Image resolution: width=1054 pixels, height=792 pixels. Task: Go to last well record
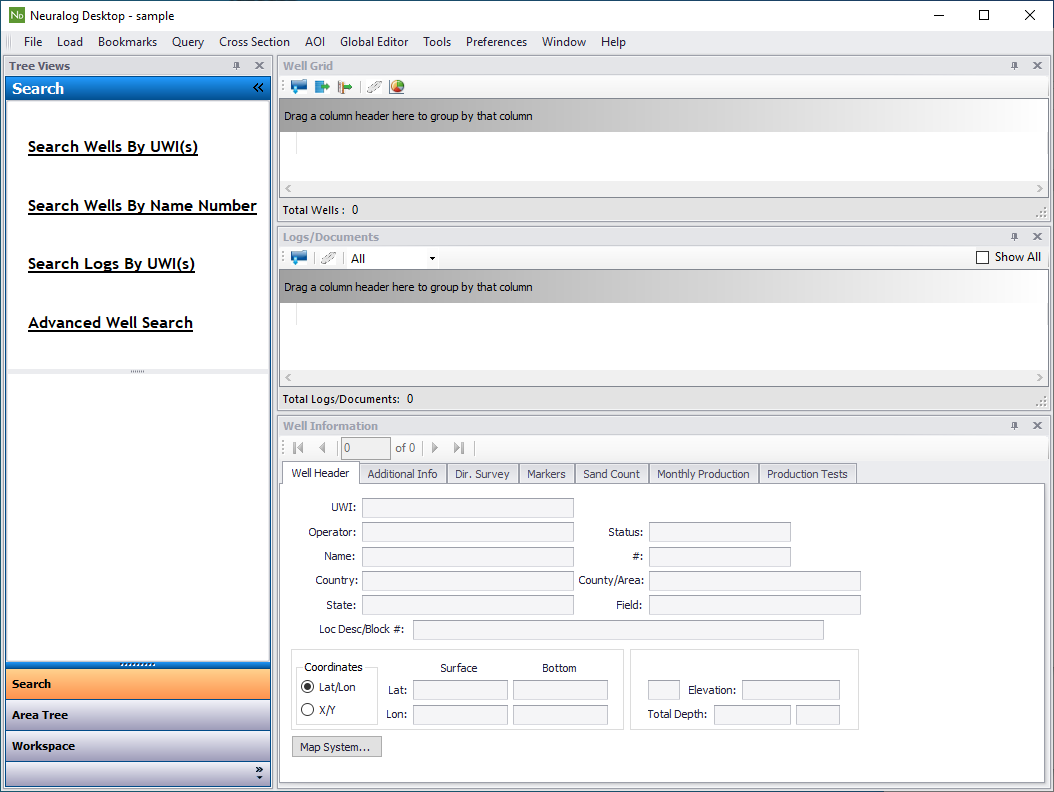pos(458,448)
